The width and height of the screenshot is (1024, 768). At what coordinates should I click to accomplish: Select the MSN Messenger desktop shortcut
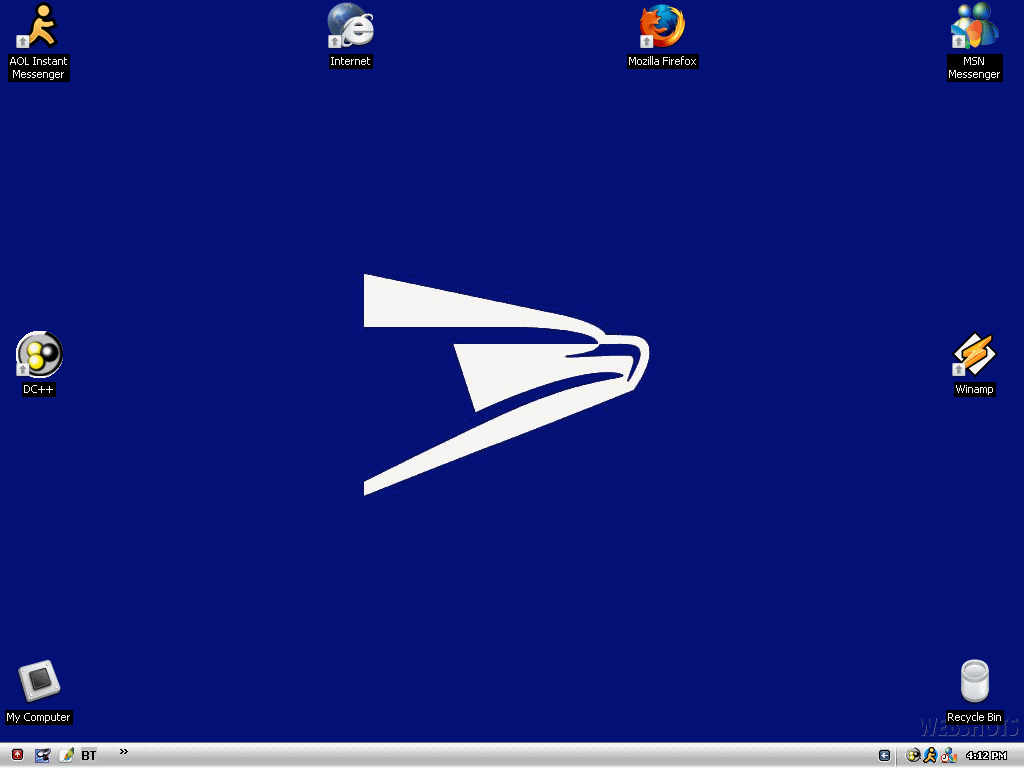click(974, 27)
